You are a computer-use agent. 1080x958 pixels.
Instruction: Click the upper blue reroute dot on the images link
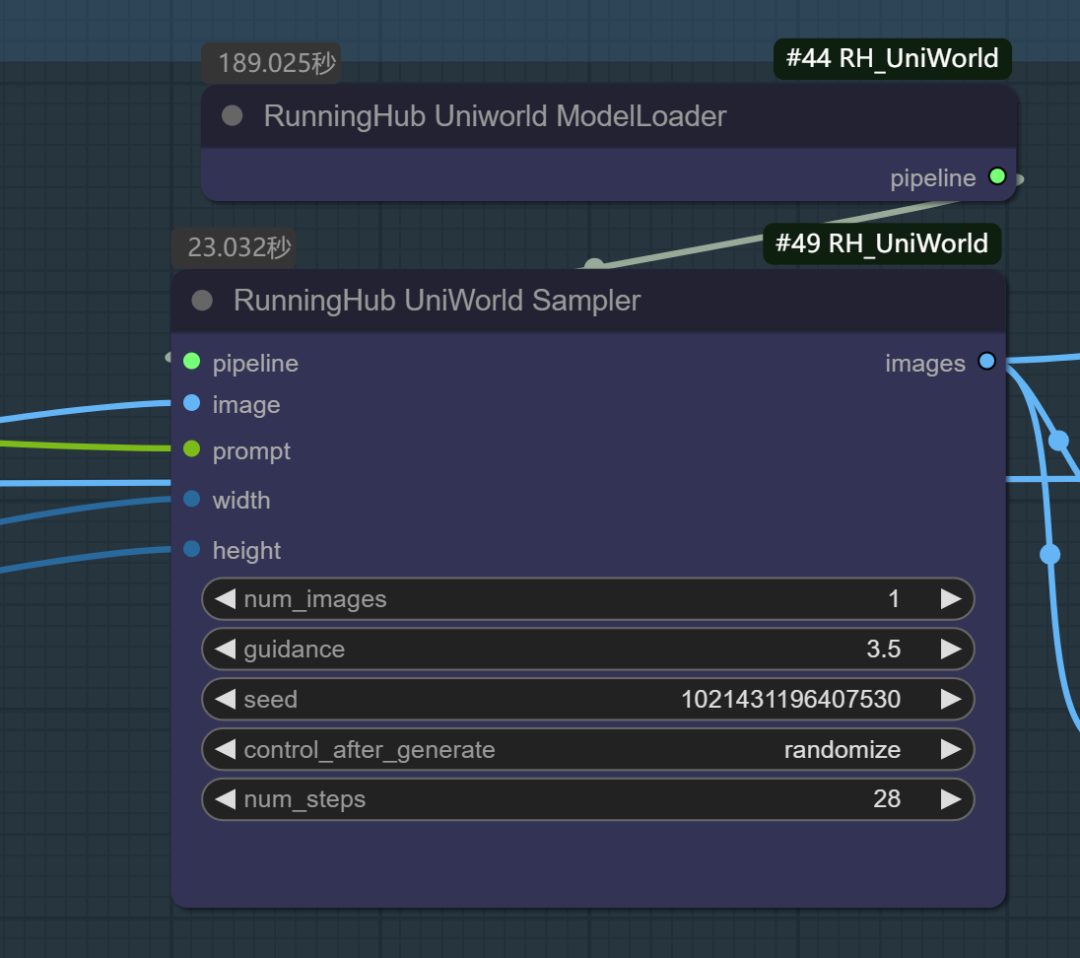[1058, 440]
